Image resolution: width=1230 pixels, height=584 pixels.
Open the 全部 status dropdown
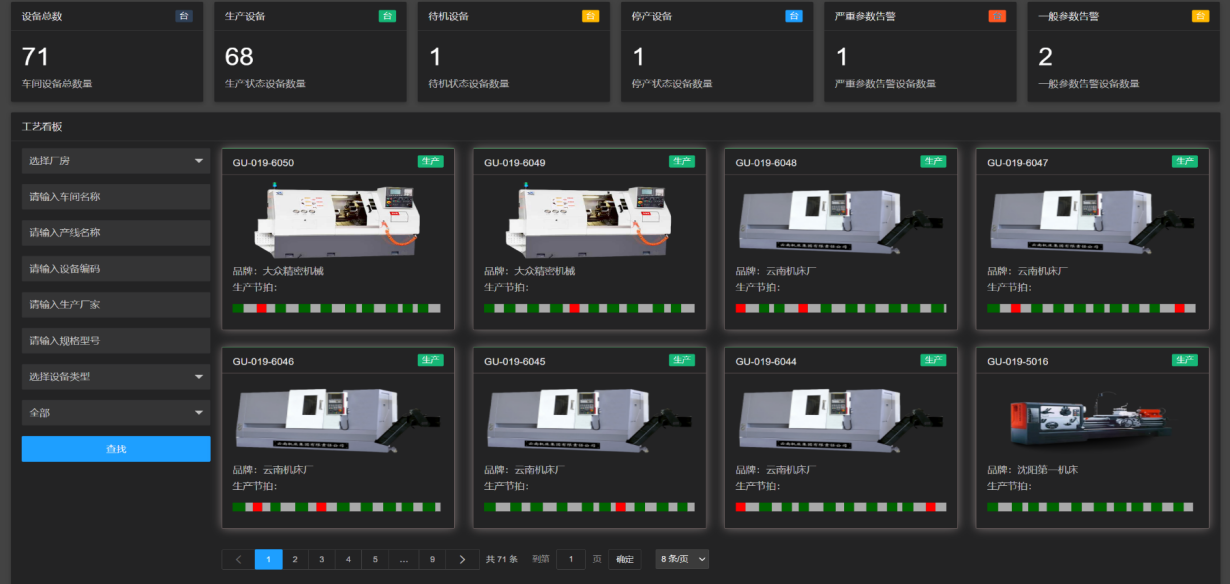click(x=116, y=412)
